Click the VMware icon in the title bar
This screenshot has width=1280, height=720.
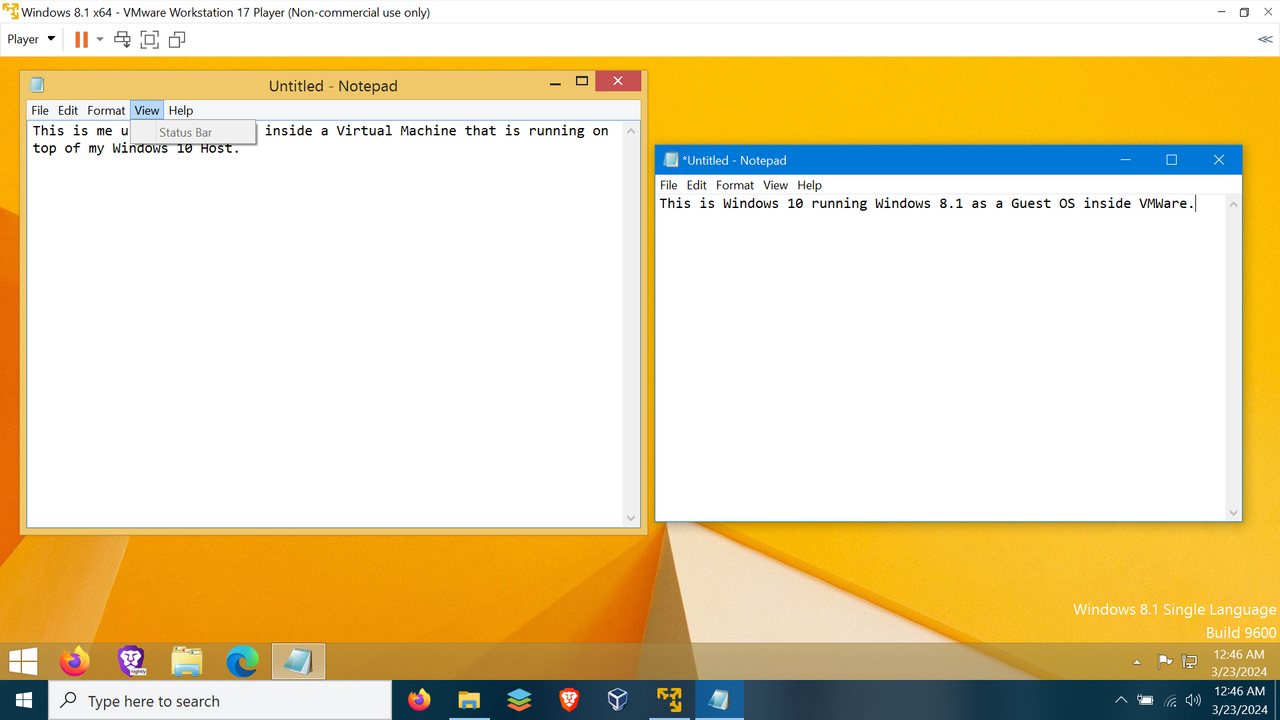[x=10, y=13]
